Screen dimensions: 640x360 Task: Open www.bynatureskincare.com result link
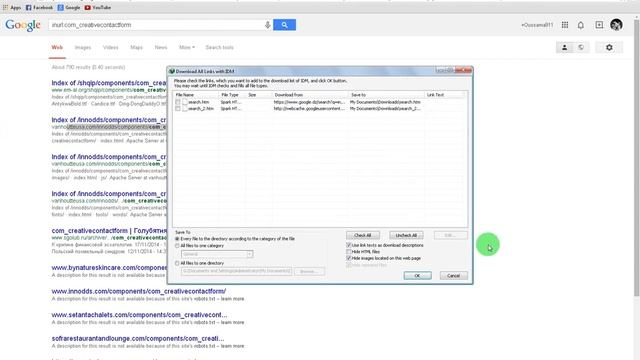coord(109,268)
